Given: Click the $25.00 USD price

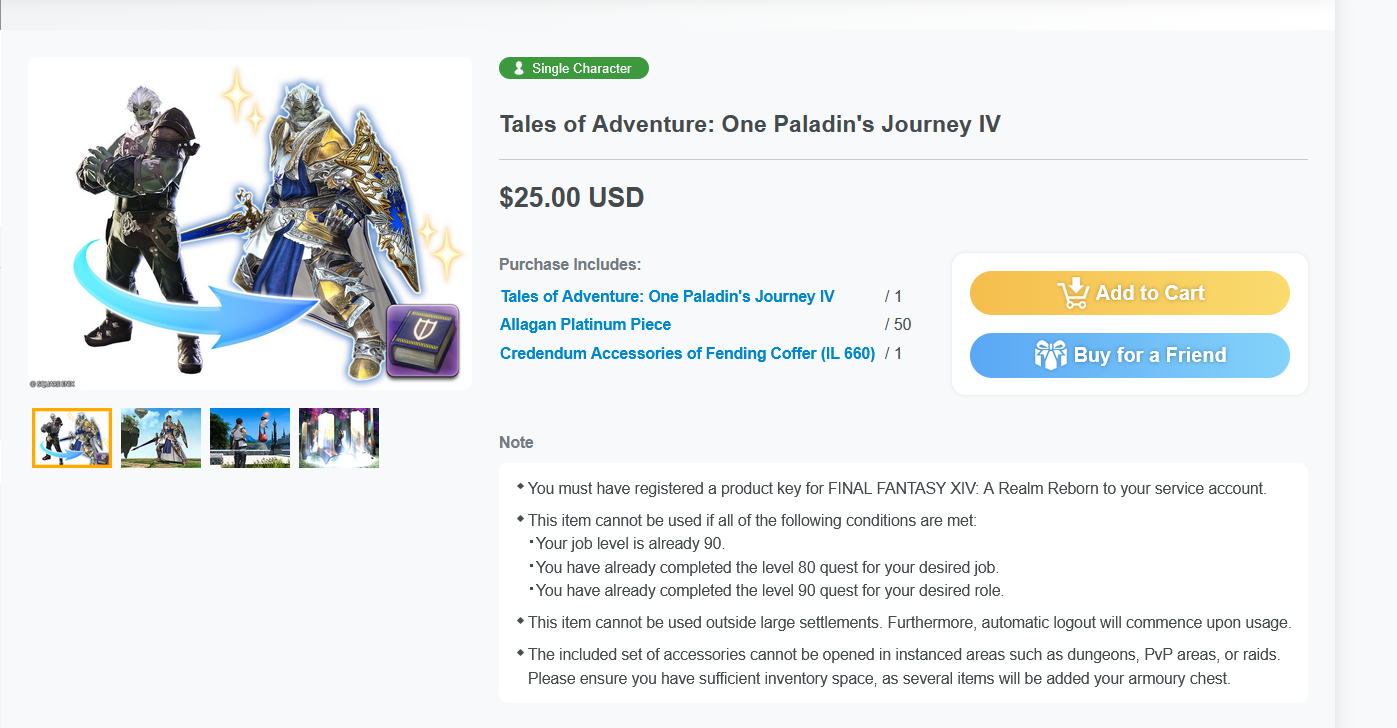Looking at the screenshot, I should coord(571,197).
